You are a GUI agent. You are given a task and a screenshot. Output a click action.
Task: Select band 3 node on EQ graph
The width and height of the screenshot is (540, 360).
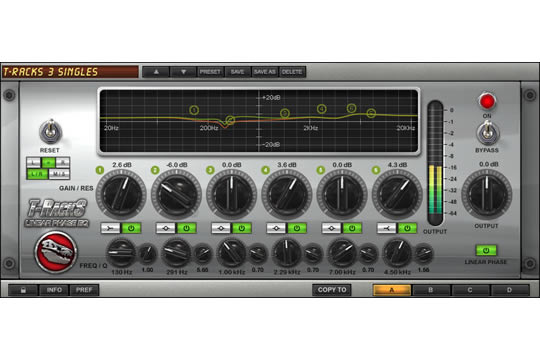(284, 113)
